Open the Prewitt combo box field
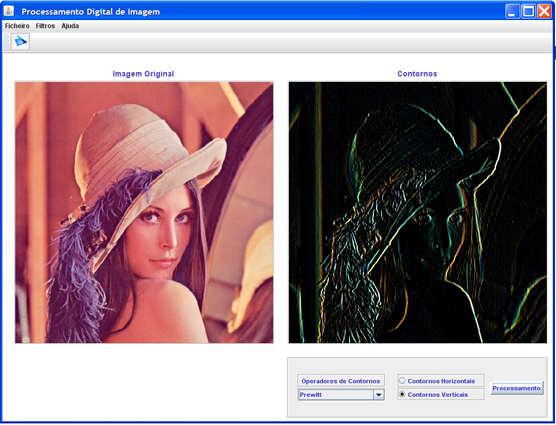Image resolution: width=556 pixels, height=425 pixels. click(x=341, y=395)
